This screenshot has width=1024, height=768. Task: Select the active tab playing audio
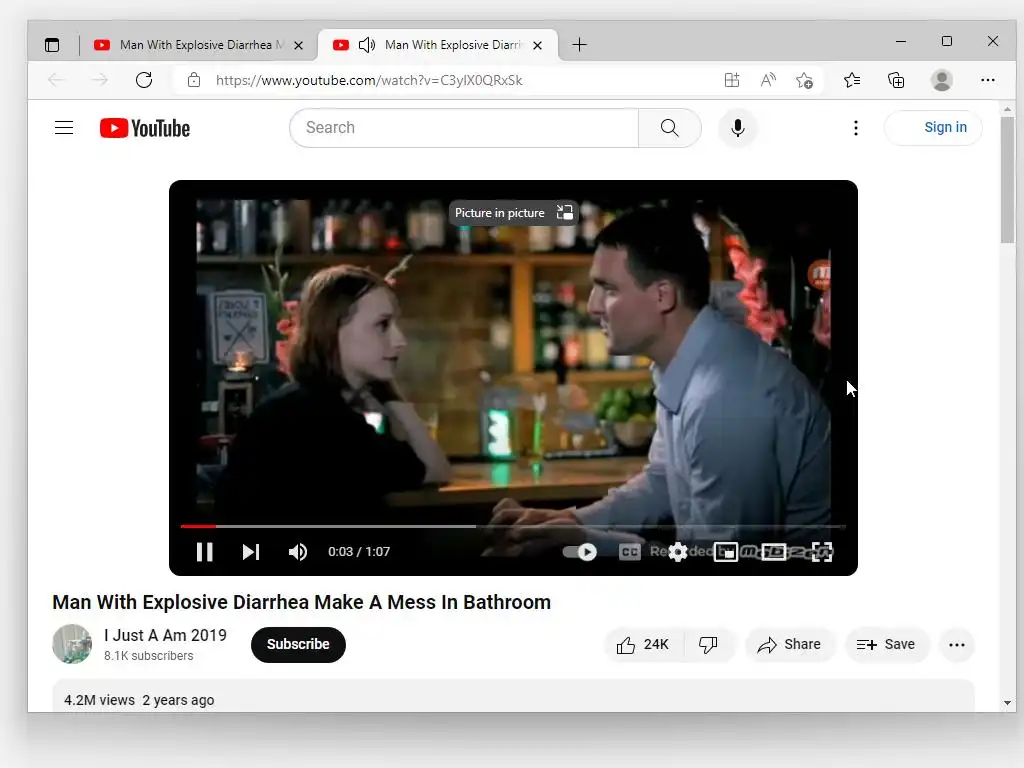click(438, 44)
